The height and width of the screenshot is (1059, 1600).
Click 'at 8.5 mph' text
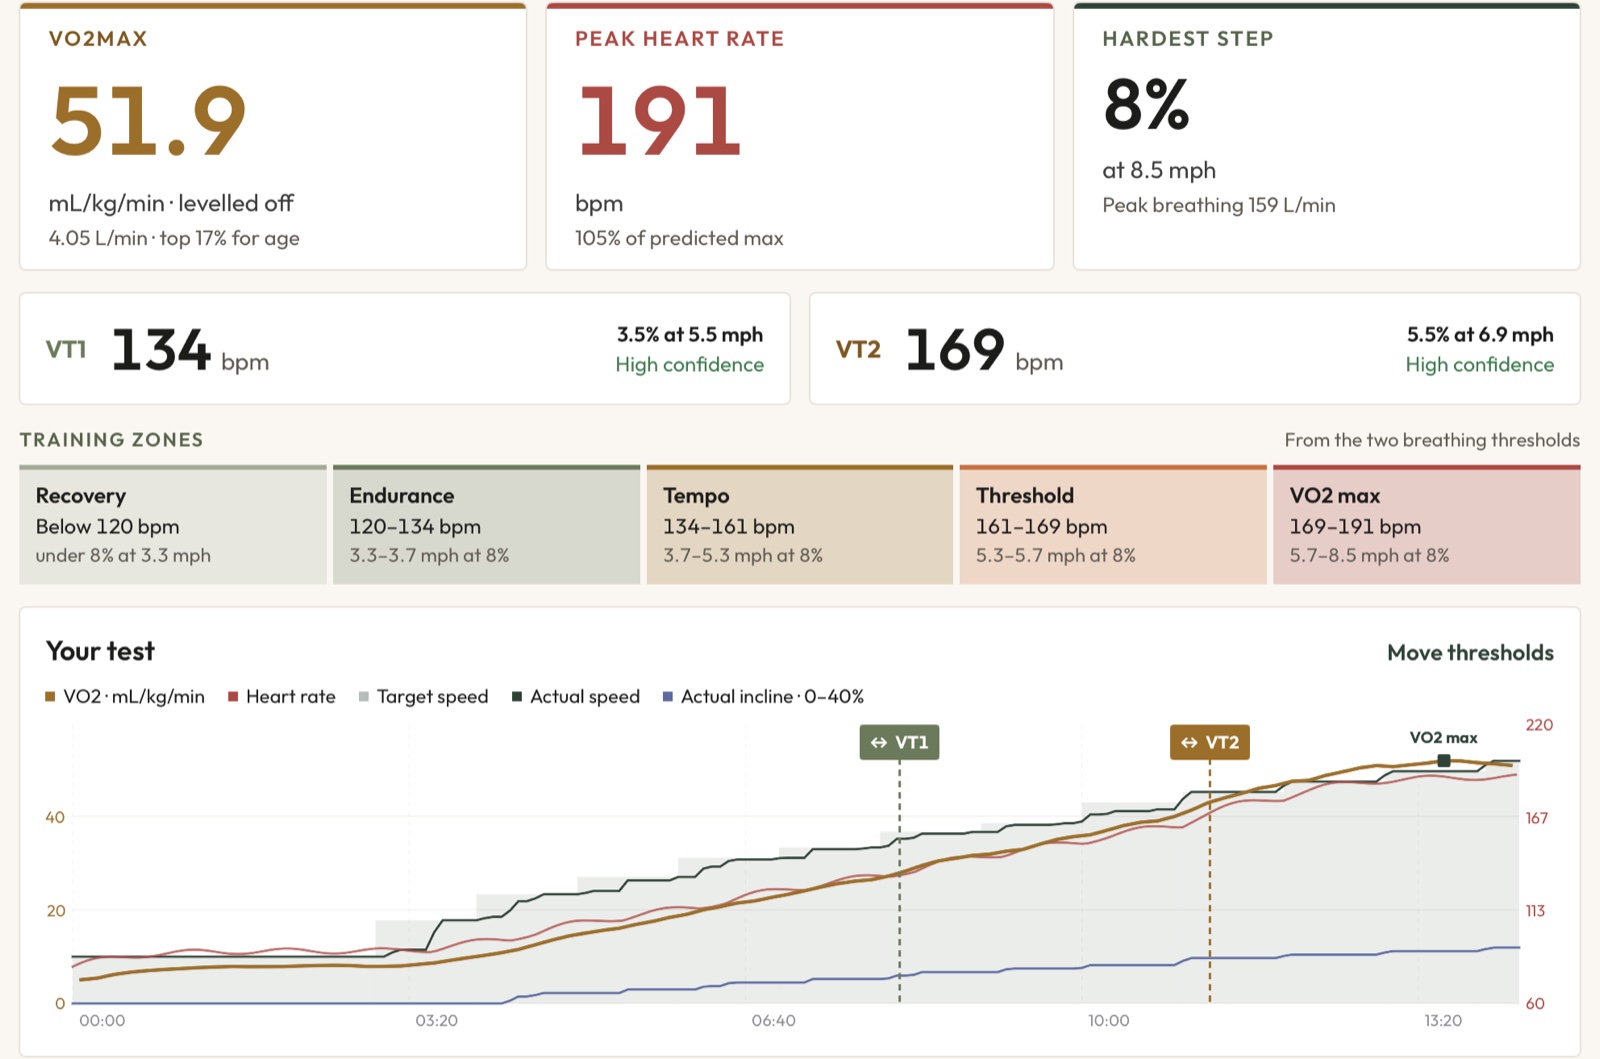click(1159, 171)
